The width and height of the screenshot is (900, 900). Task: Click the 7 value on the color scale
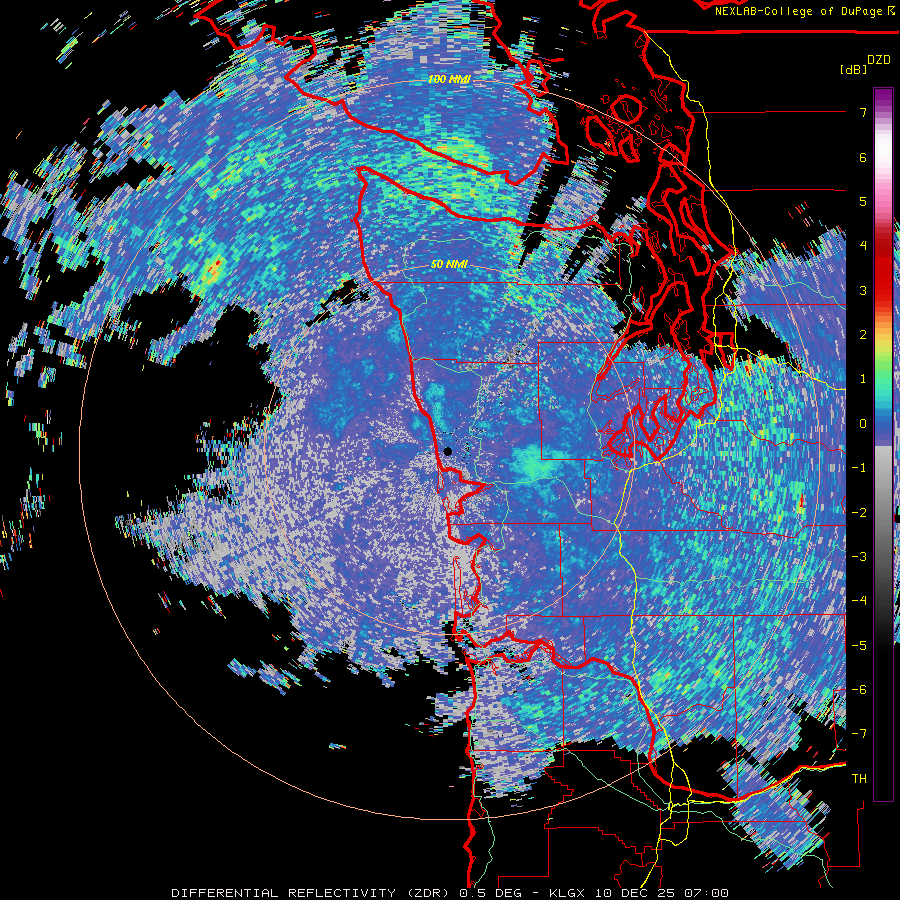[x=863, y=112]
